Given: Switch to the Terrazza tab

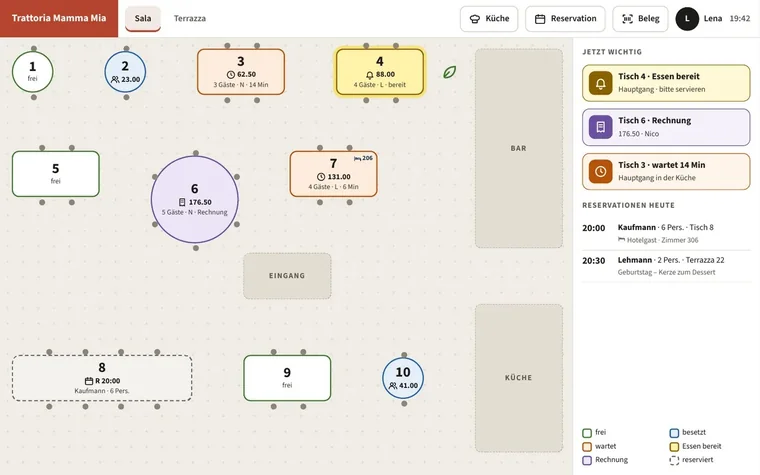Looking at the screenshot, I should [x=190, y=18].
